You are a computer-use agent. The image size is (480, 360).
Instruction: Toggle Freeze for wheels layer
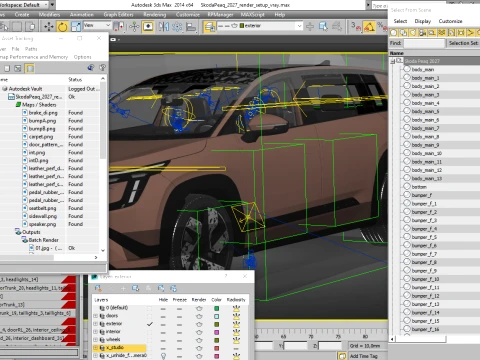click(x=179, y=340)
